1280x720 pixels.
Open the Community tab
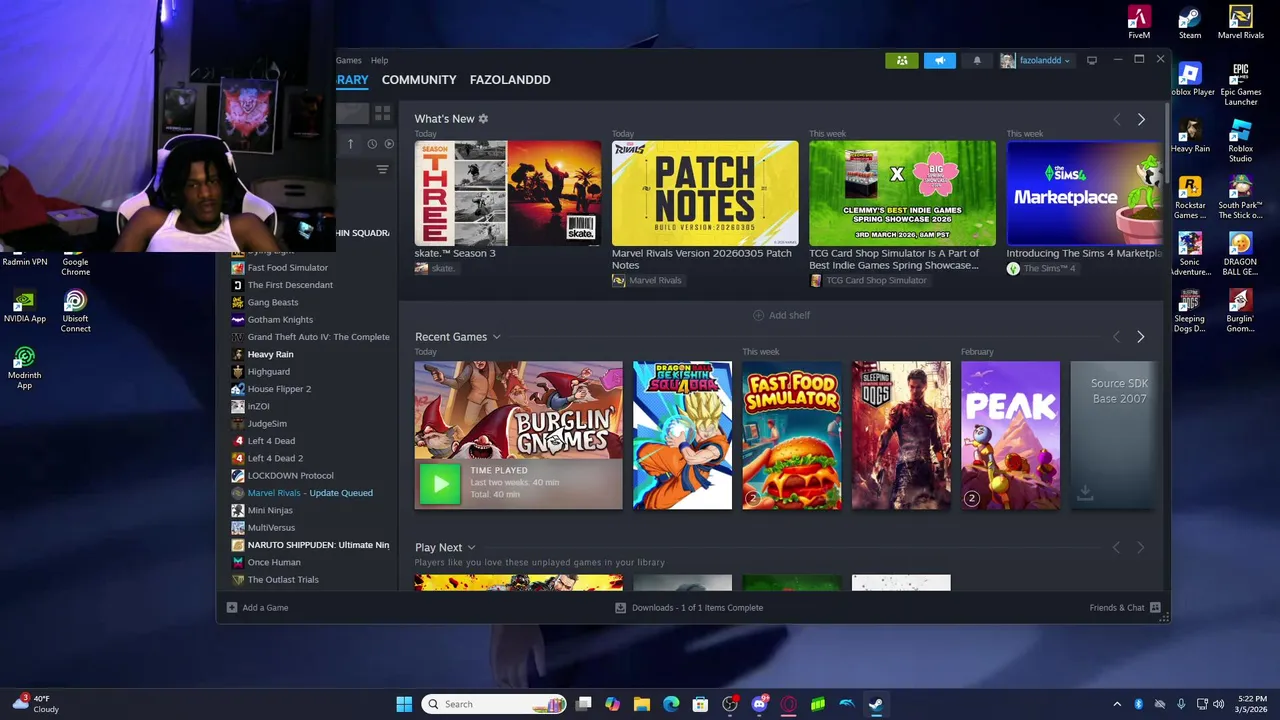(419, 80)
